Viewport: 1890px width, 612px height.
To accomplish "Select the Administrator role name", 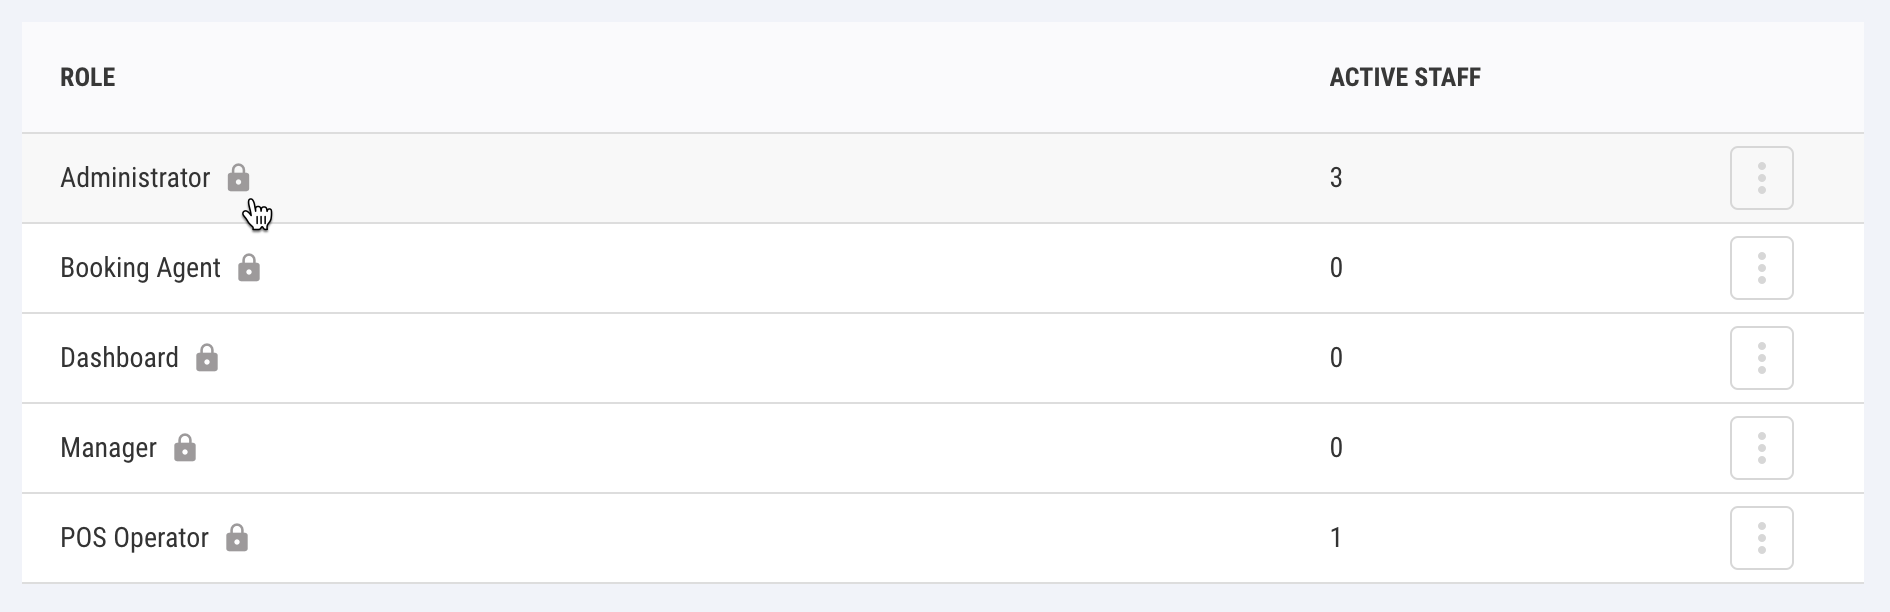I will tap(135, 178).
